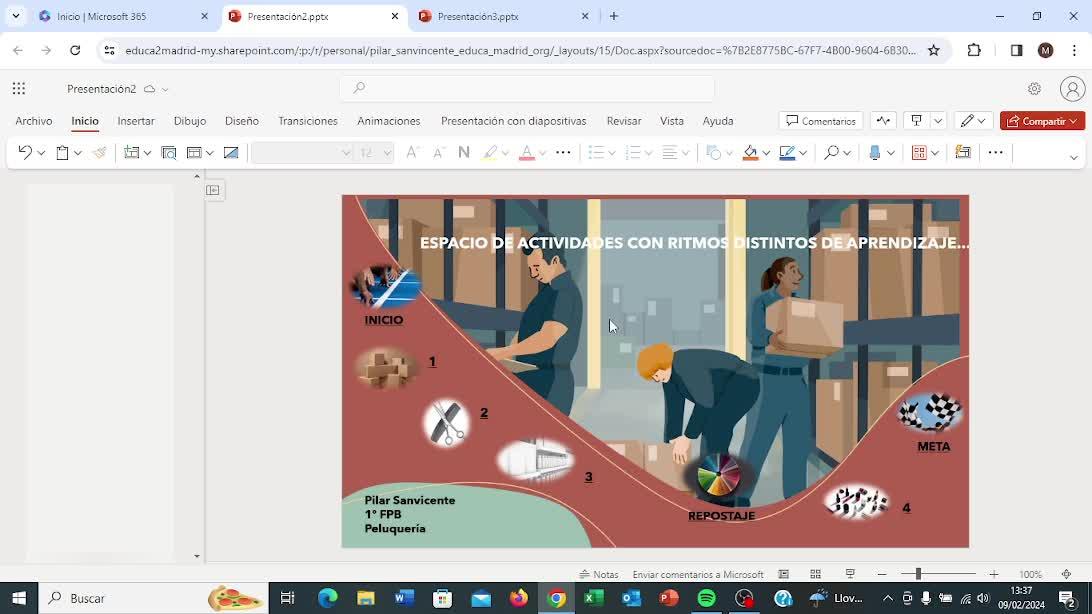Click the zoom slider handle
Viewport: 1092px width, 614px height.
pyautogui.click(x=918, y=574)
